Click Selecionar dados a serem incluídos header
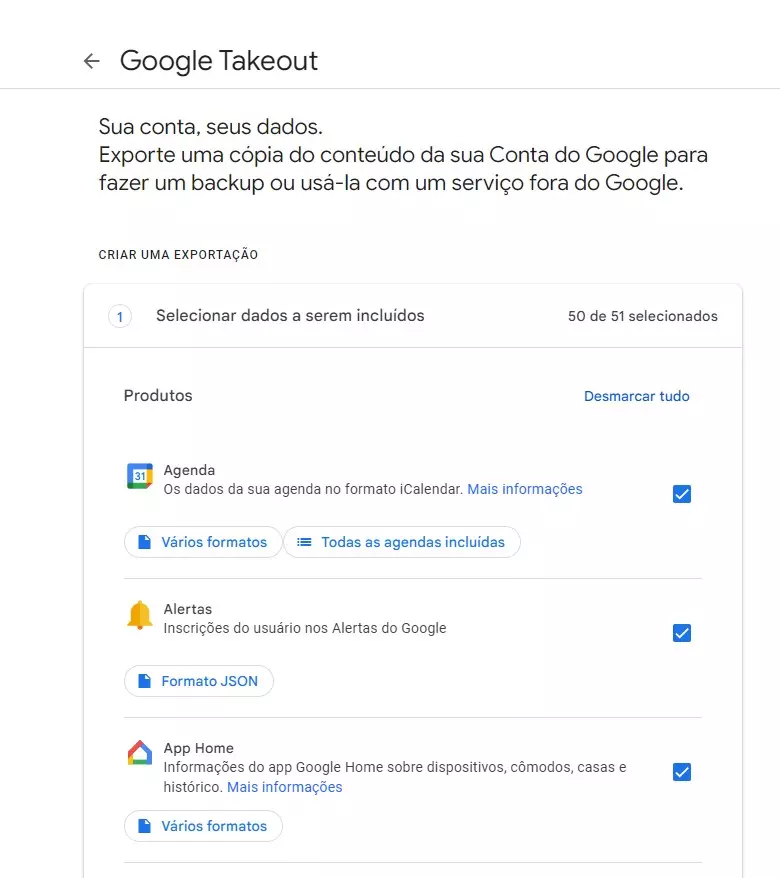Viewport: 780px width, 878px height. [290, 316]
